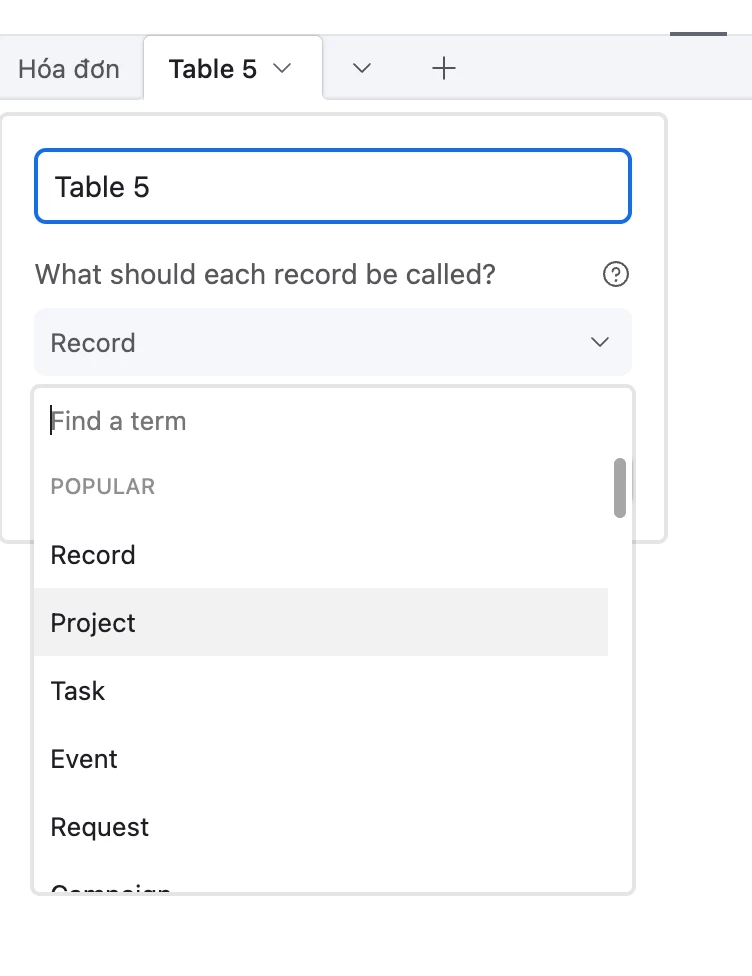Click the chevron arrow in Record selector
Viewport: 752px width, 976px height.
(x=599, y=342)
